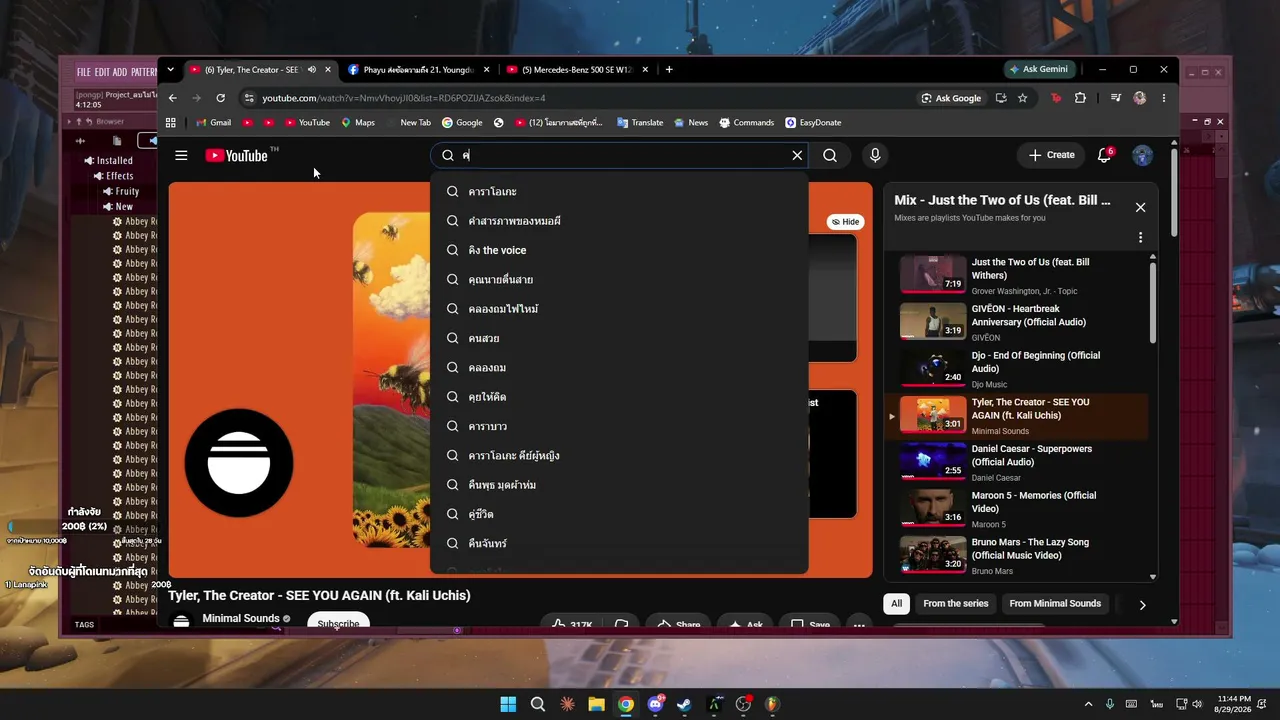The width and height of the screenshot is (1280, 720).
Task: Open 'Maroon 5 - Memories' in playlist
Action: (1018, 508)
